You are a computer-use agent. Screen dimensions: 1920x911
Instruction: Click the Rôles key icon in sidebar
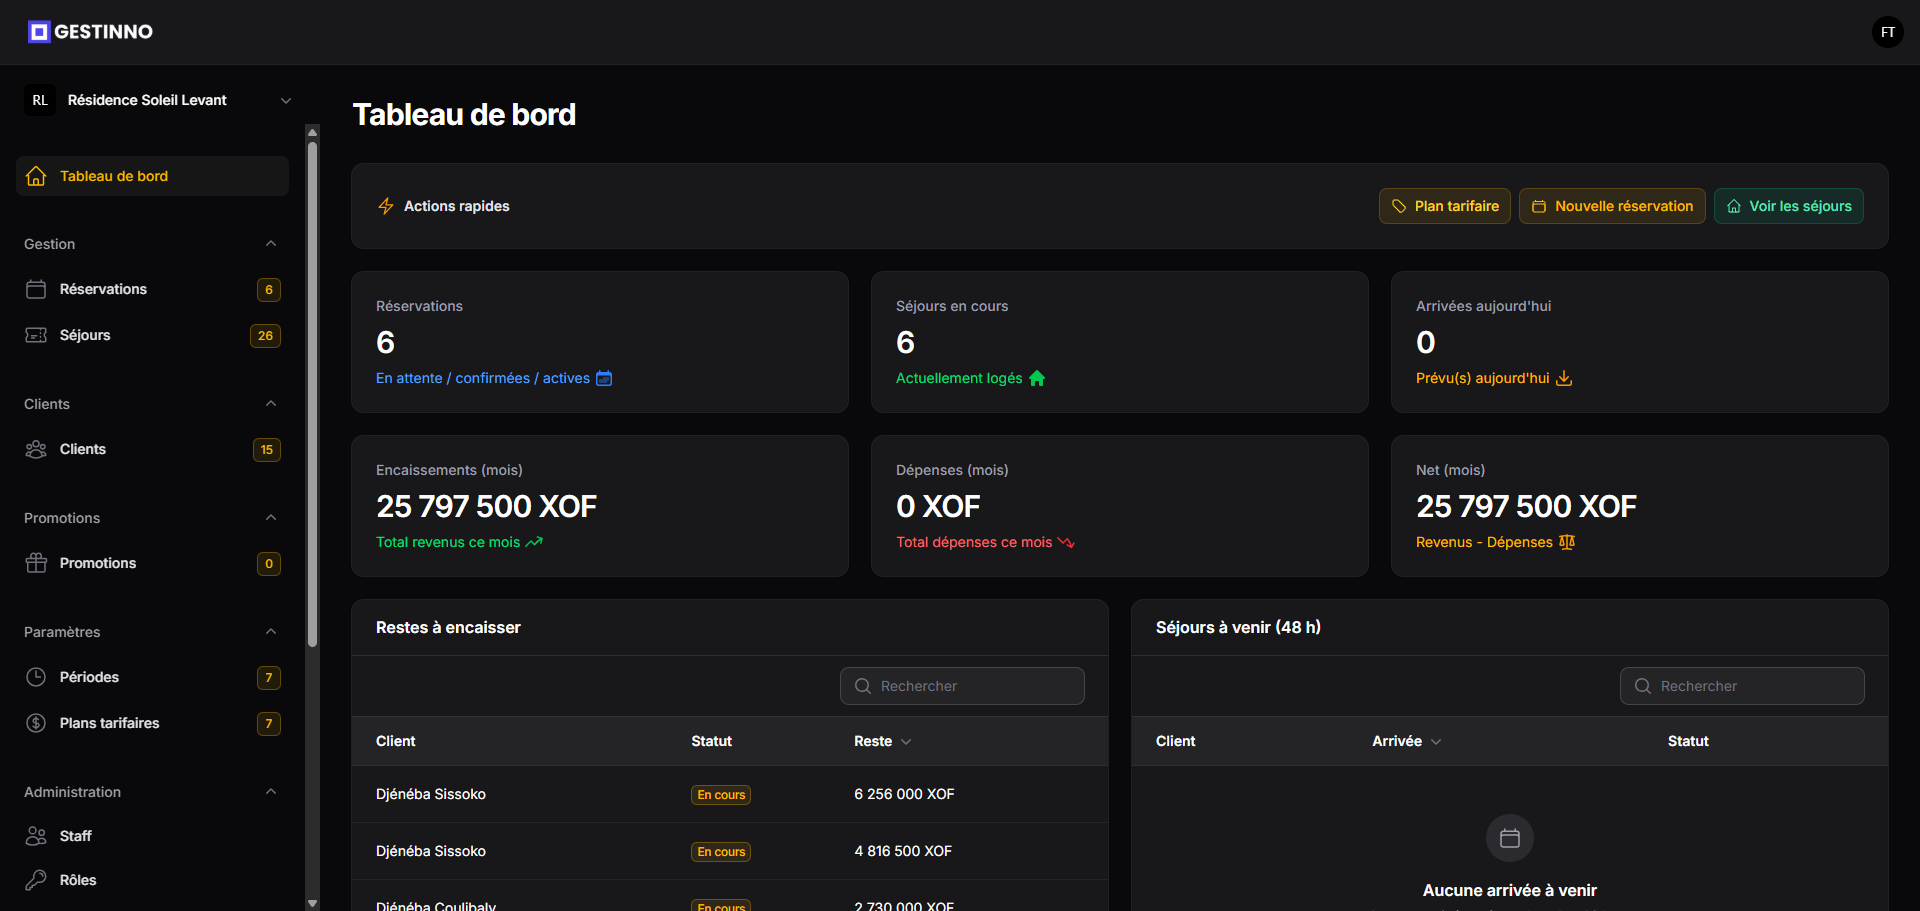tap(36, 880)
